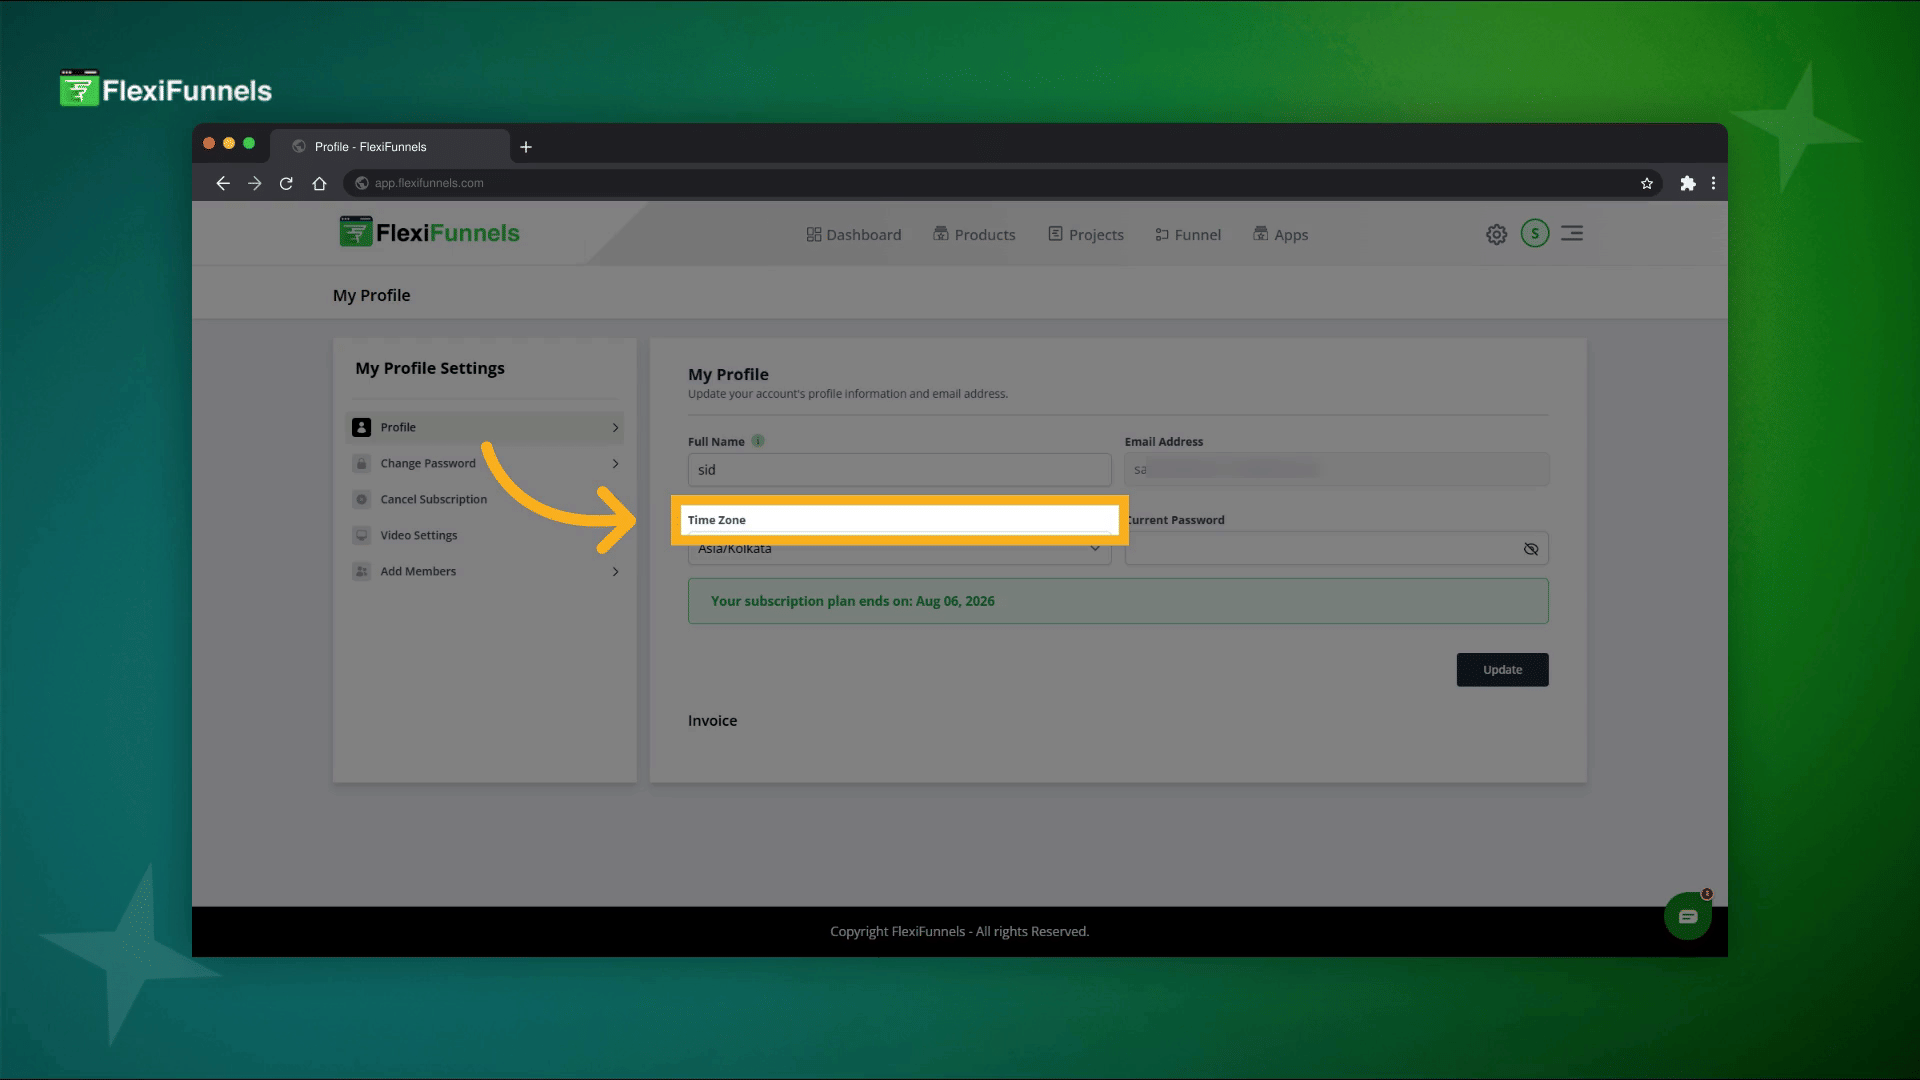Open the chat support bubble icon

(1687, 916)
